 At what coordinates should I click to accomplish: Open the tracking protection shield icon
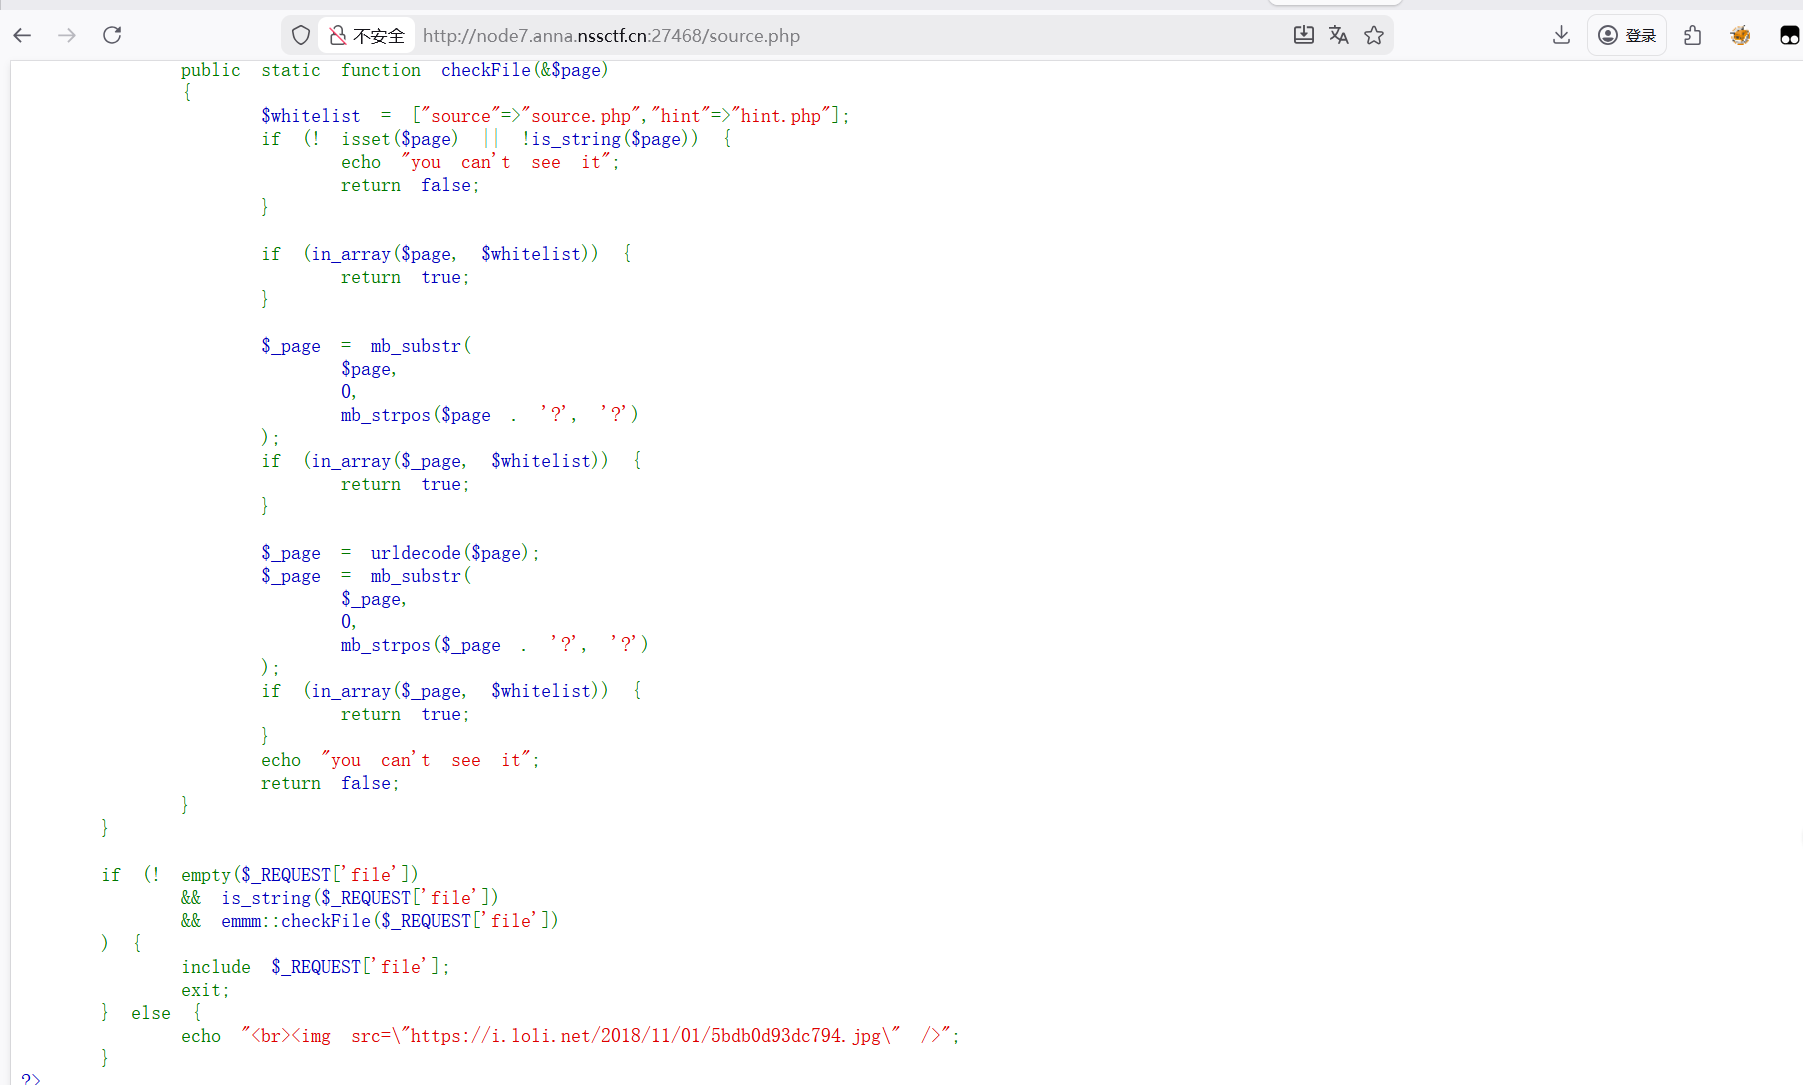click(301, 36)
